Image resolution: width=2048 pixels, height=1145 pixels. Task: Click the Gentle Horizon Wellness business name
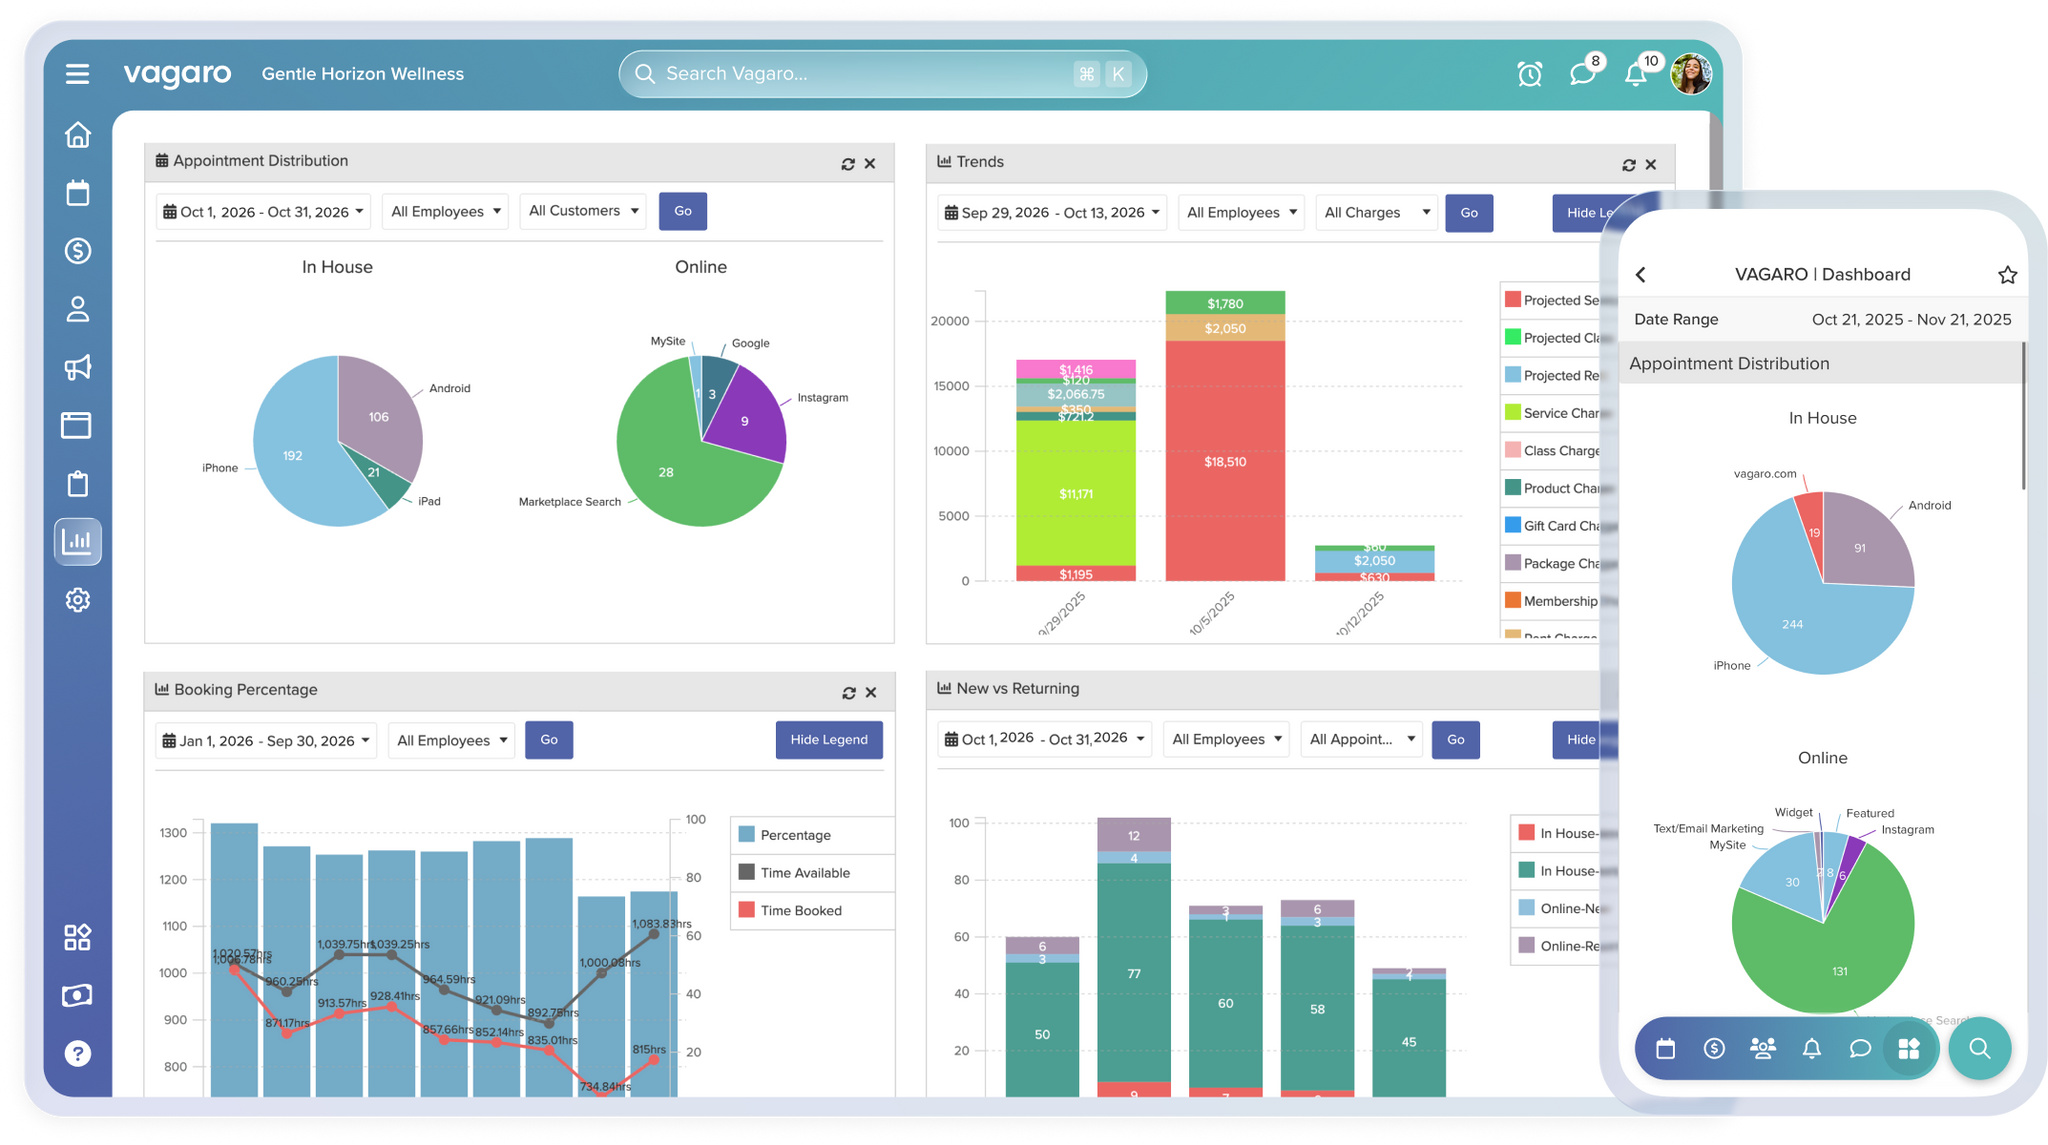point(363,74)
